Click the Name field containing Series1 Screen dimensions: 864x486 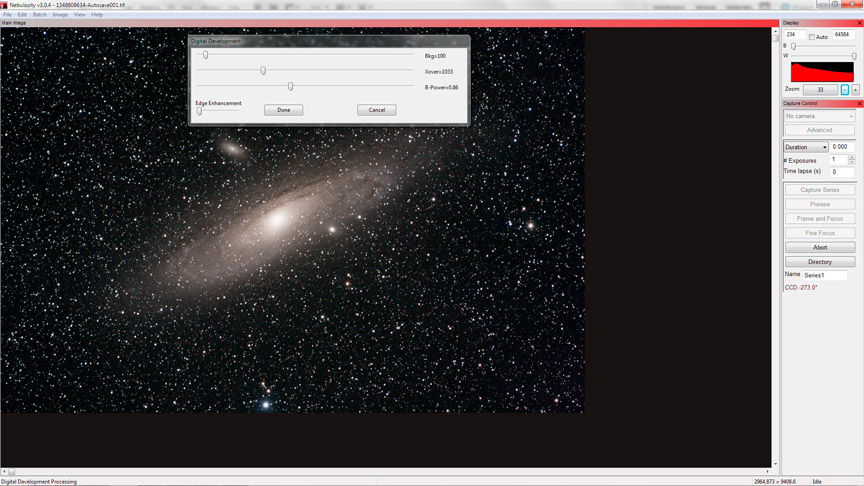pos(825,275)
